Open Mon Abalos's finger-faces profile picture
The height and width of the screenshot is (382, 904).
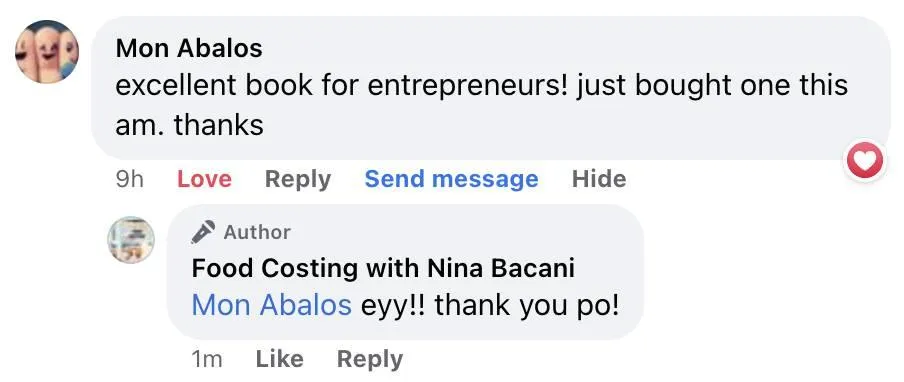point(46,52)
